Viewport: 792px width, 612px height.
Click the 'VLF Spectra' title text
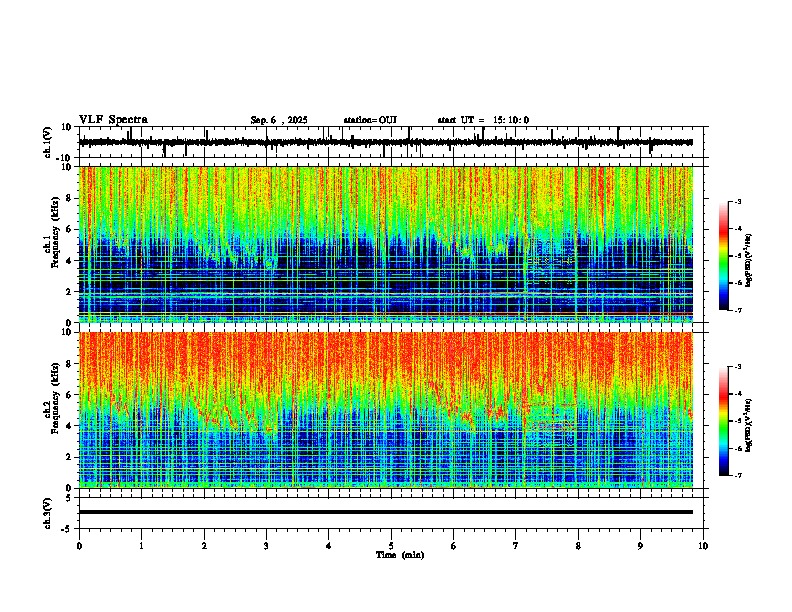tap(113, 120)
